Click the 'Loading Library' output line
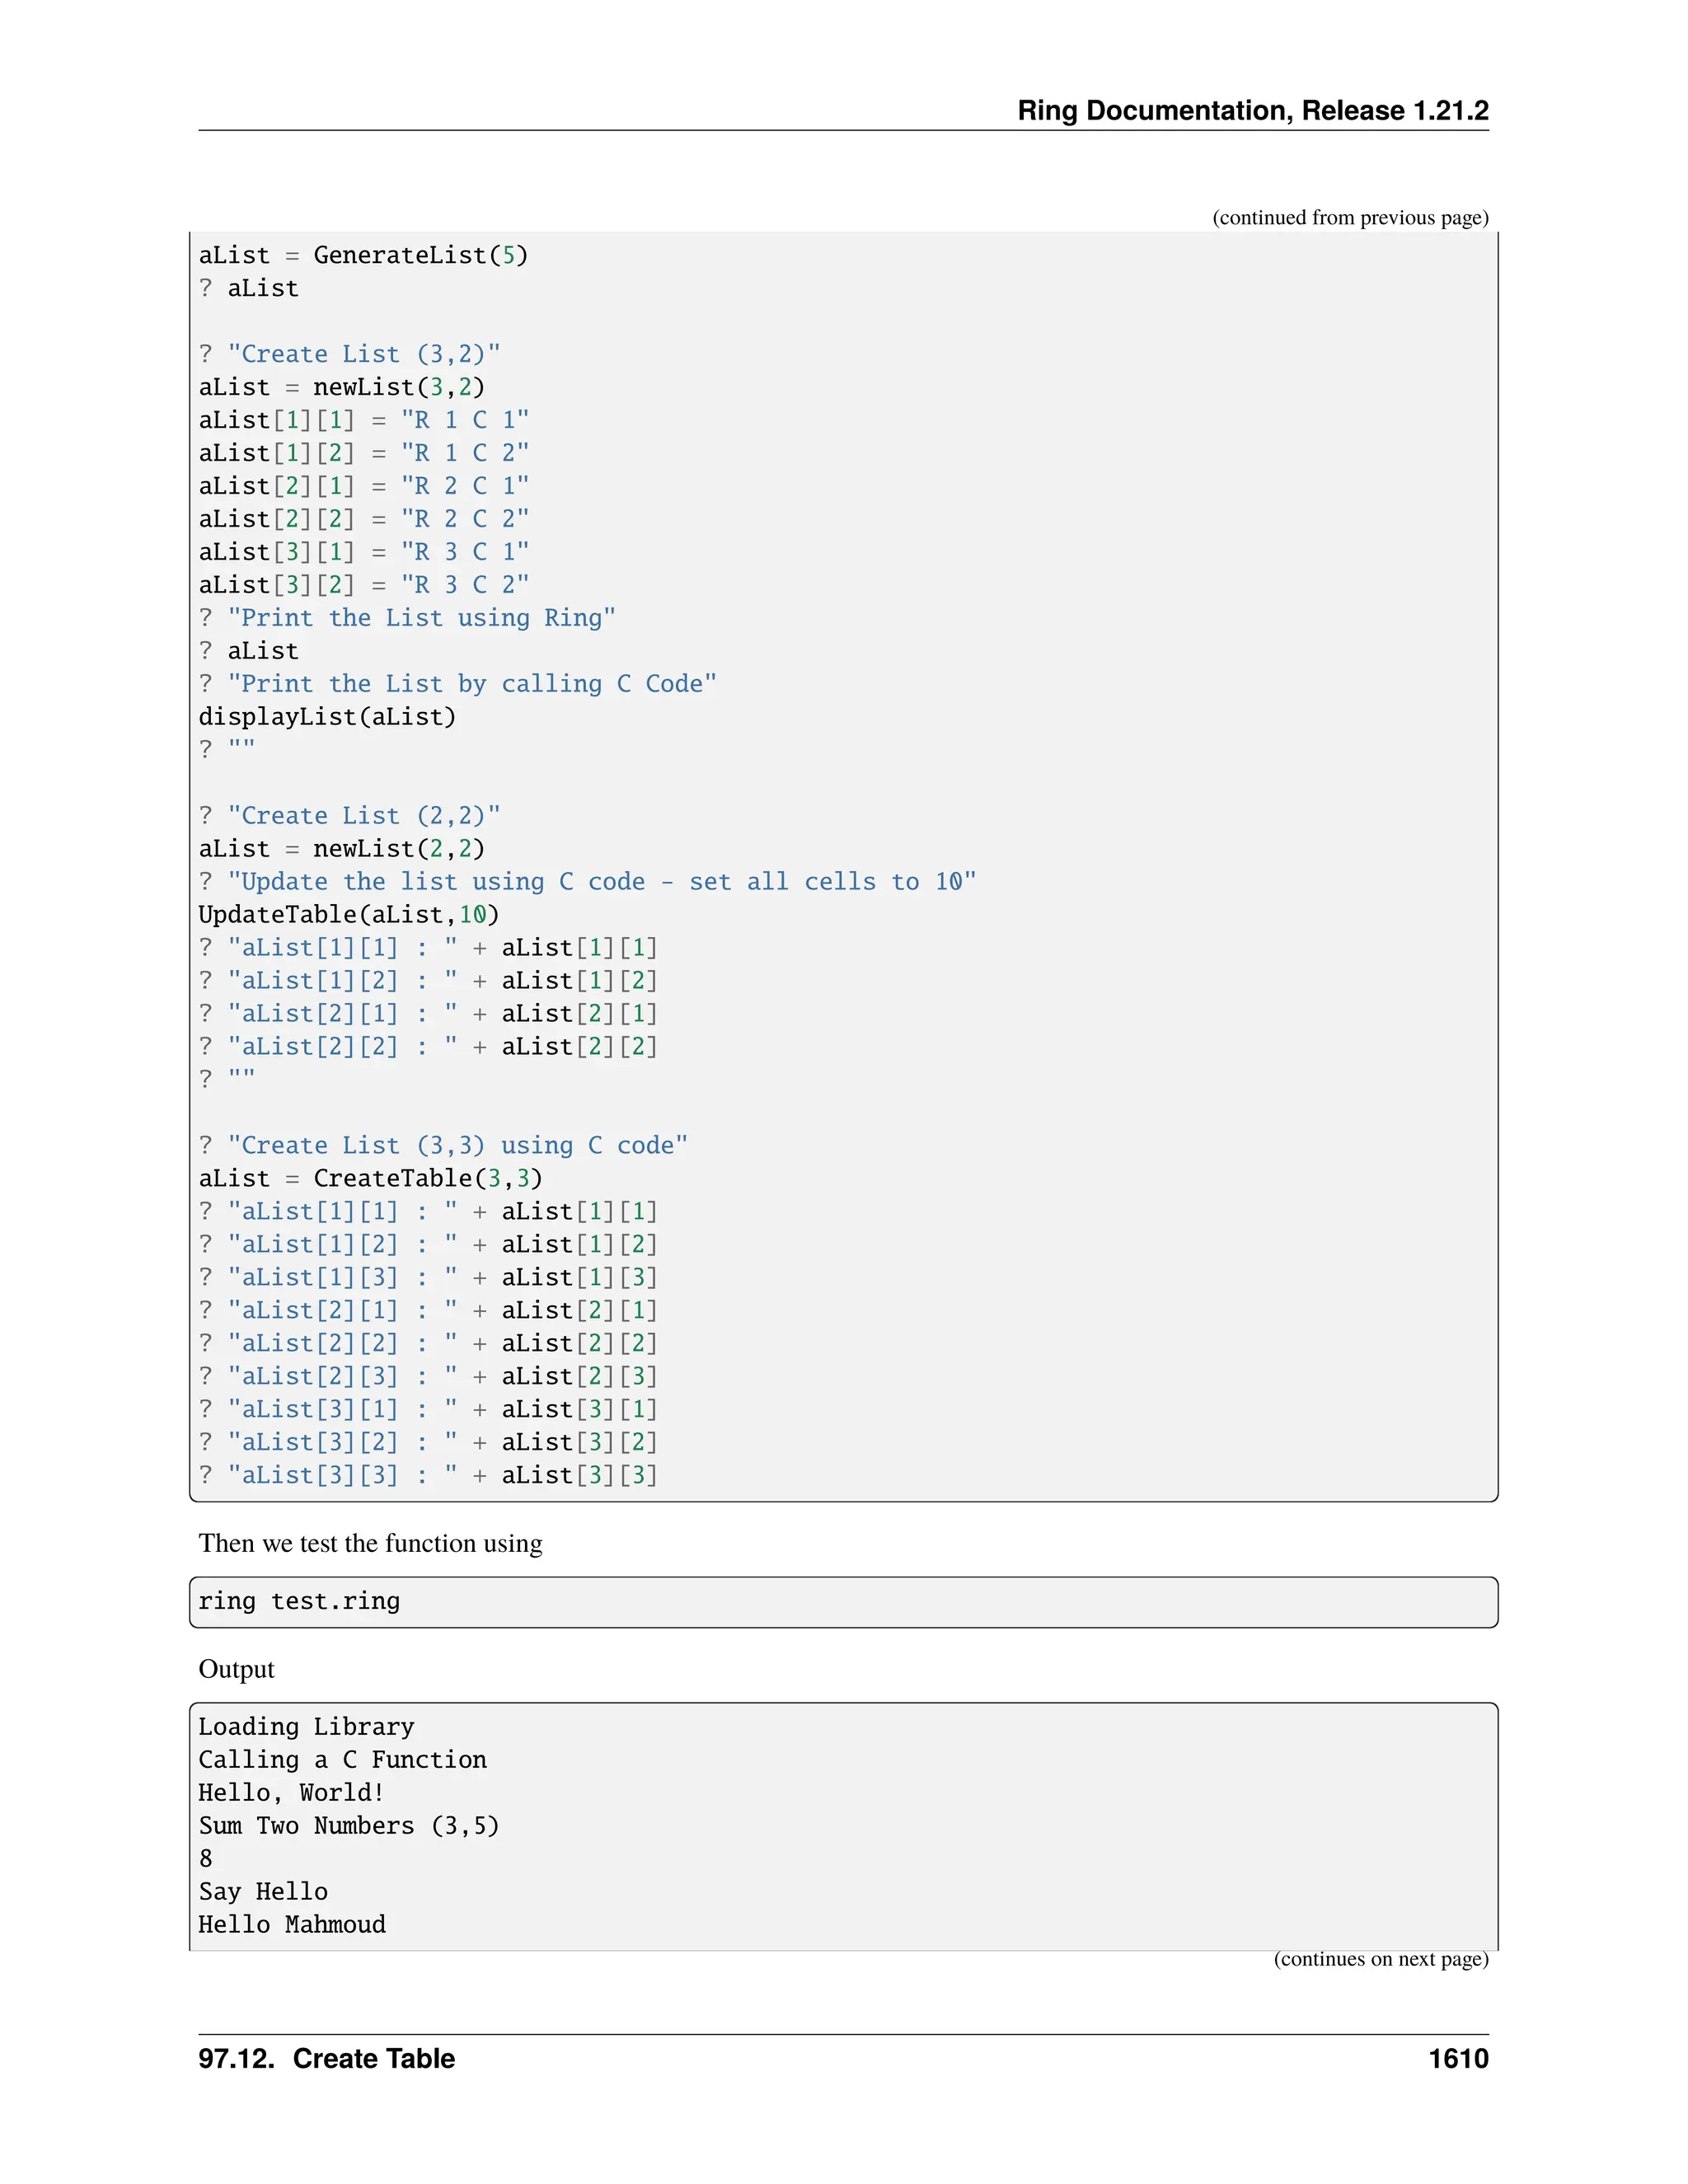Image resolution: width=1688 pixels, height=2184 pixels. coord(306,1727)
